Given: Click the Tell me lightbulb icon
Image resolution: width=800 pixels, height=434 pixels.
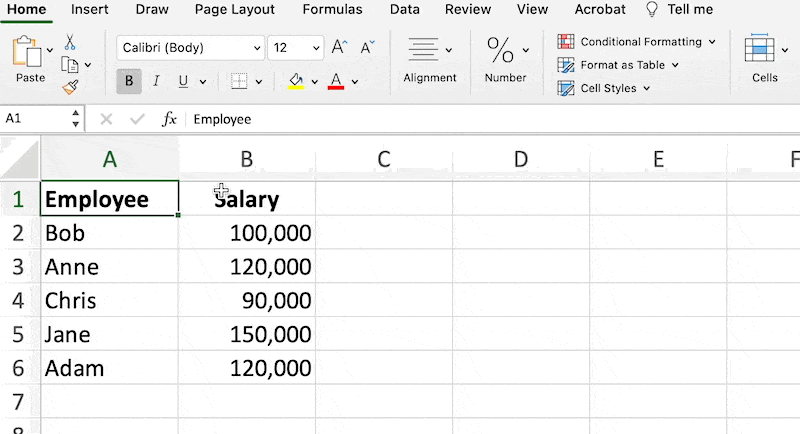Looking at the screenshot, I should [x=652, y=9].
